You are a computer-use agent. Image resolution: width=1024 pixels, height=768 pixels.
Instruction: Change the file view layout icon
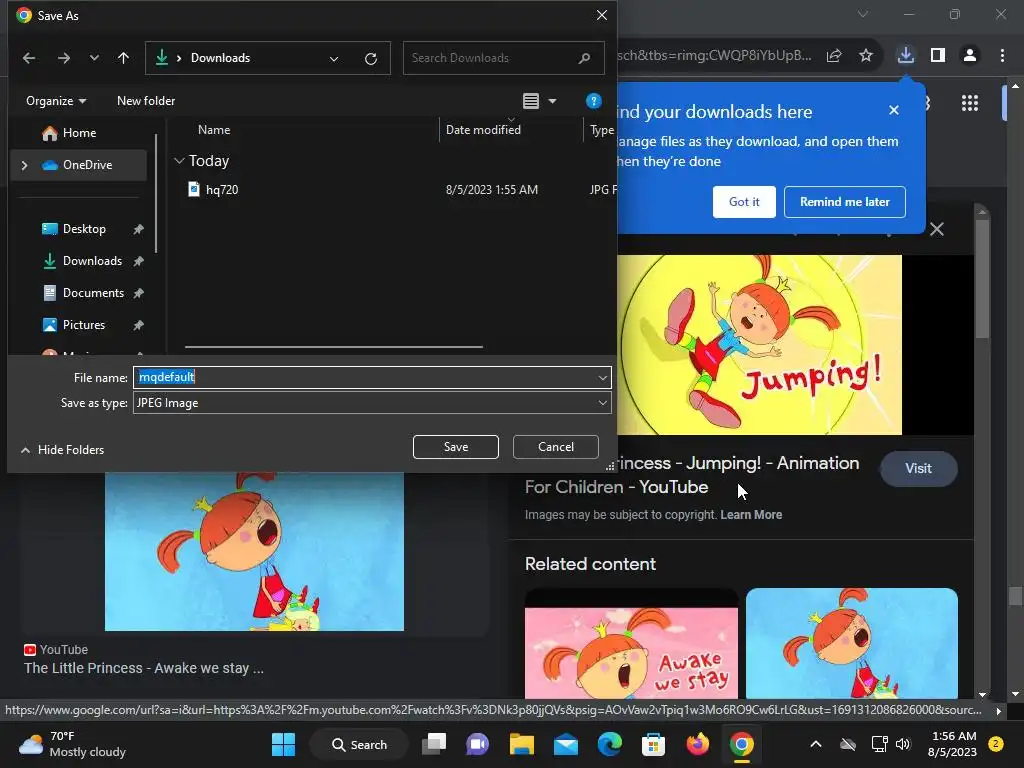click(531, 101)
